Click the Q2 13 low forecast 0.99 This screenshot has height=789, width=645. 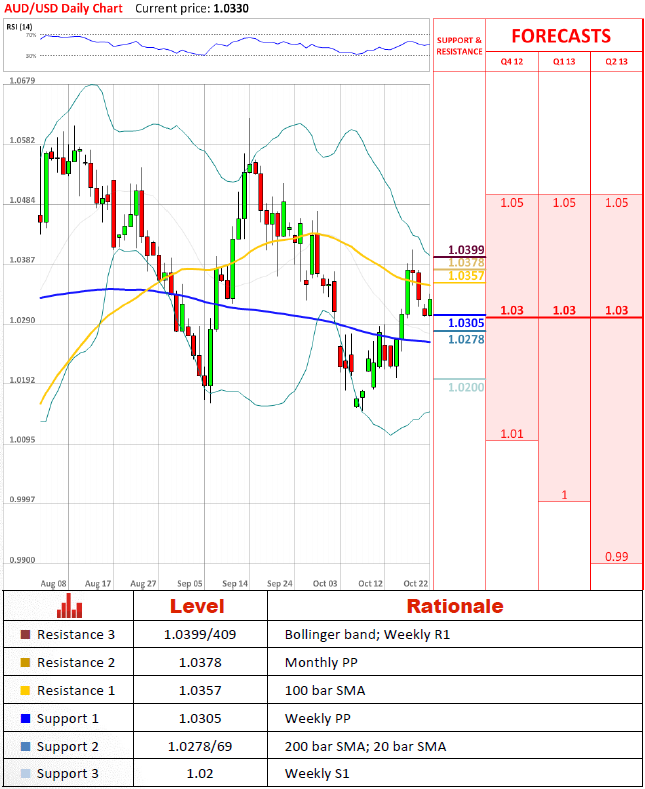tap(616, 557)
